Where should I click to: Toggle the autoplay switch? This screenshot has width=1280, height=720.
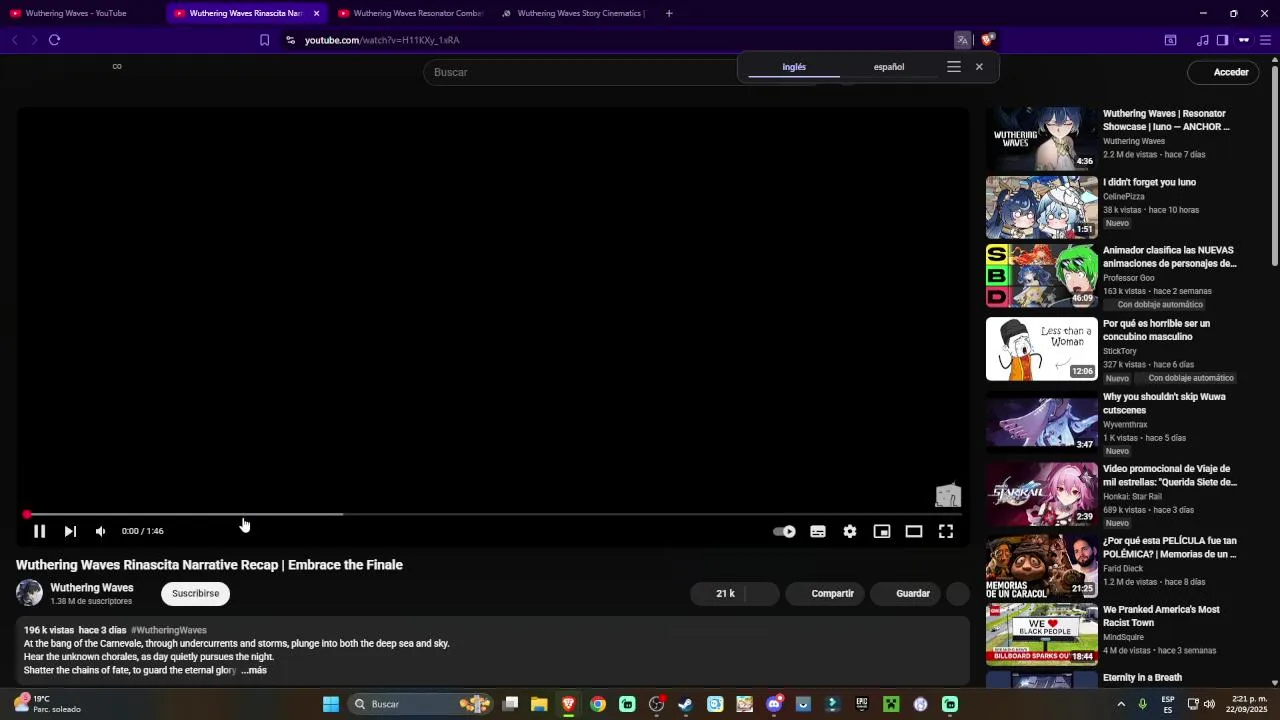[x=785, y=531]
